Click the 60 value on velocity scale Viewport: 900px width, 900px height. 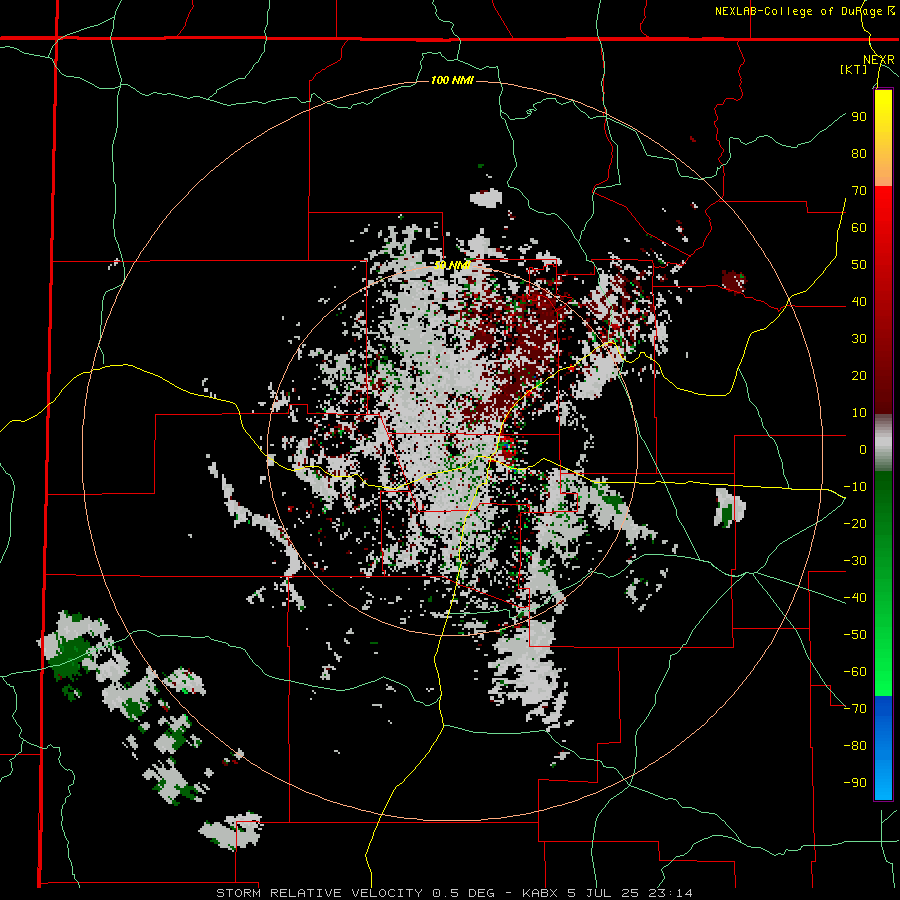coord(859,227)
